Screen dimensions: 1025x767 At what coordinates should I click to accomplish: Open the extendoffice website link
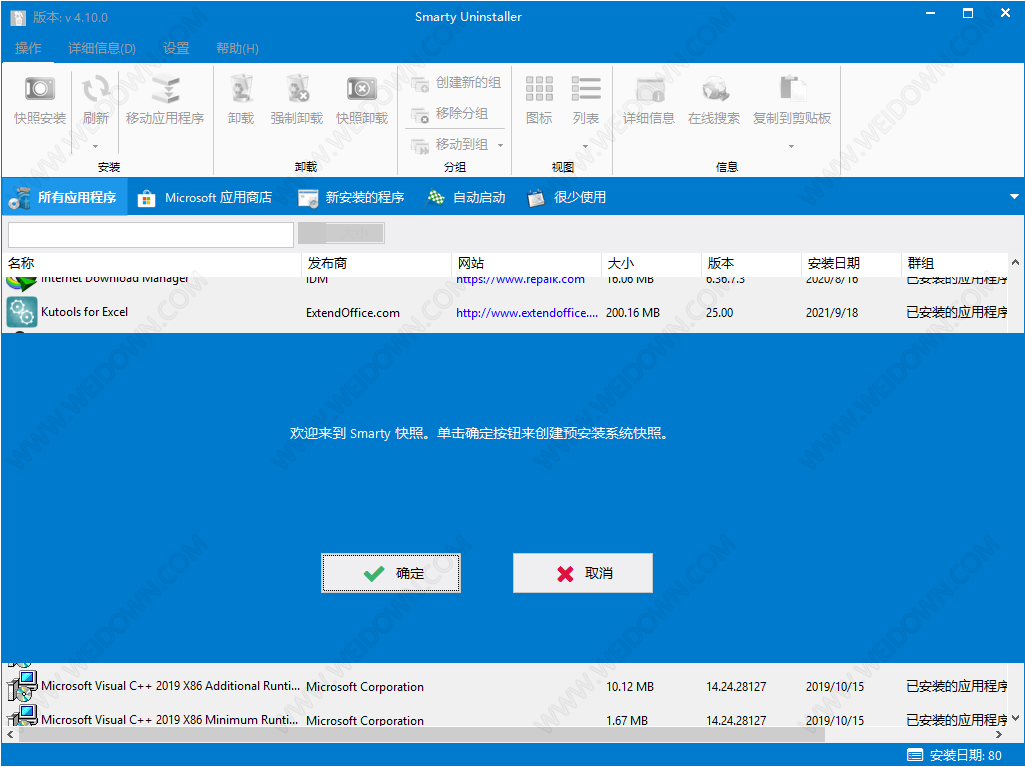coord(527,313)
